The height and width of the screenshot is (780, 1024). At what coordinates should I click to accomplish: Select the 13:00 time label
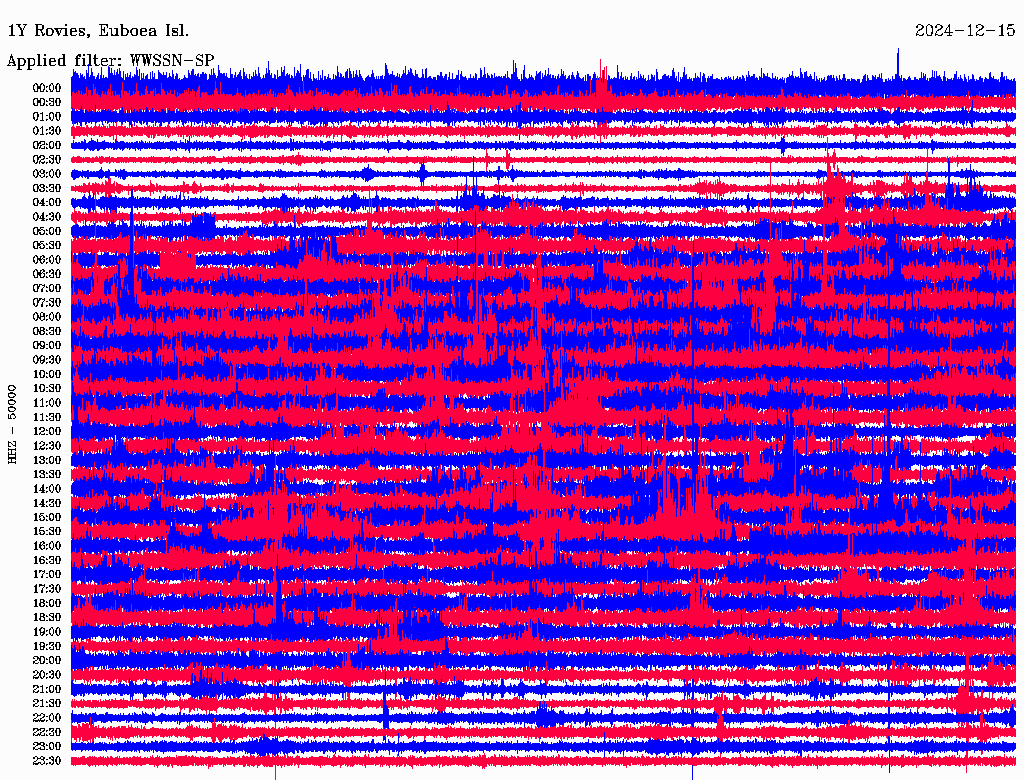point(47,460)
